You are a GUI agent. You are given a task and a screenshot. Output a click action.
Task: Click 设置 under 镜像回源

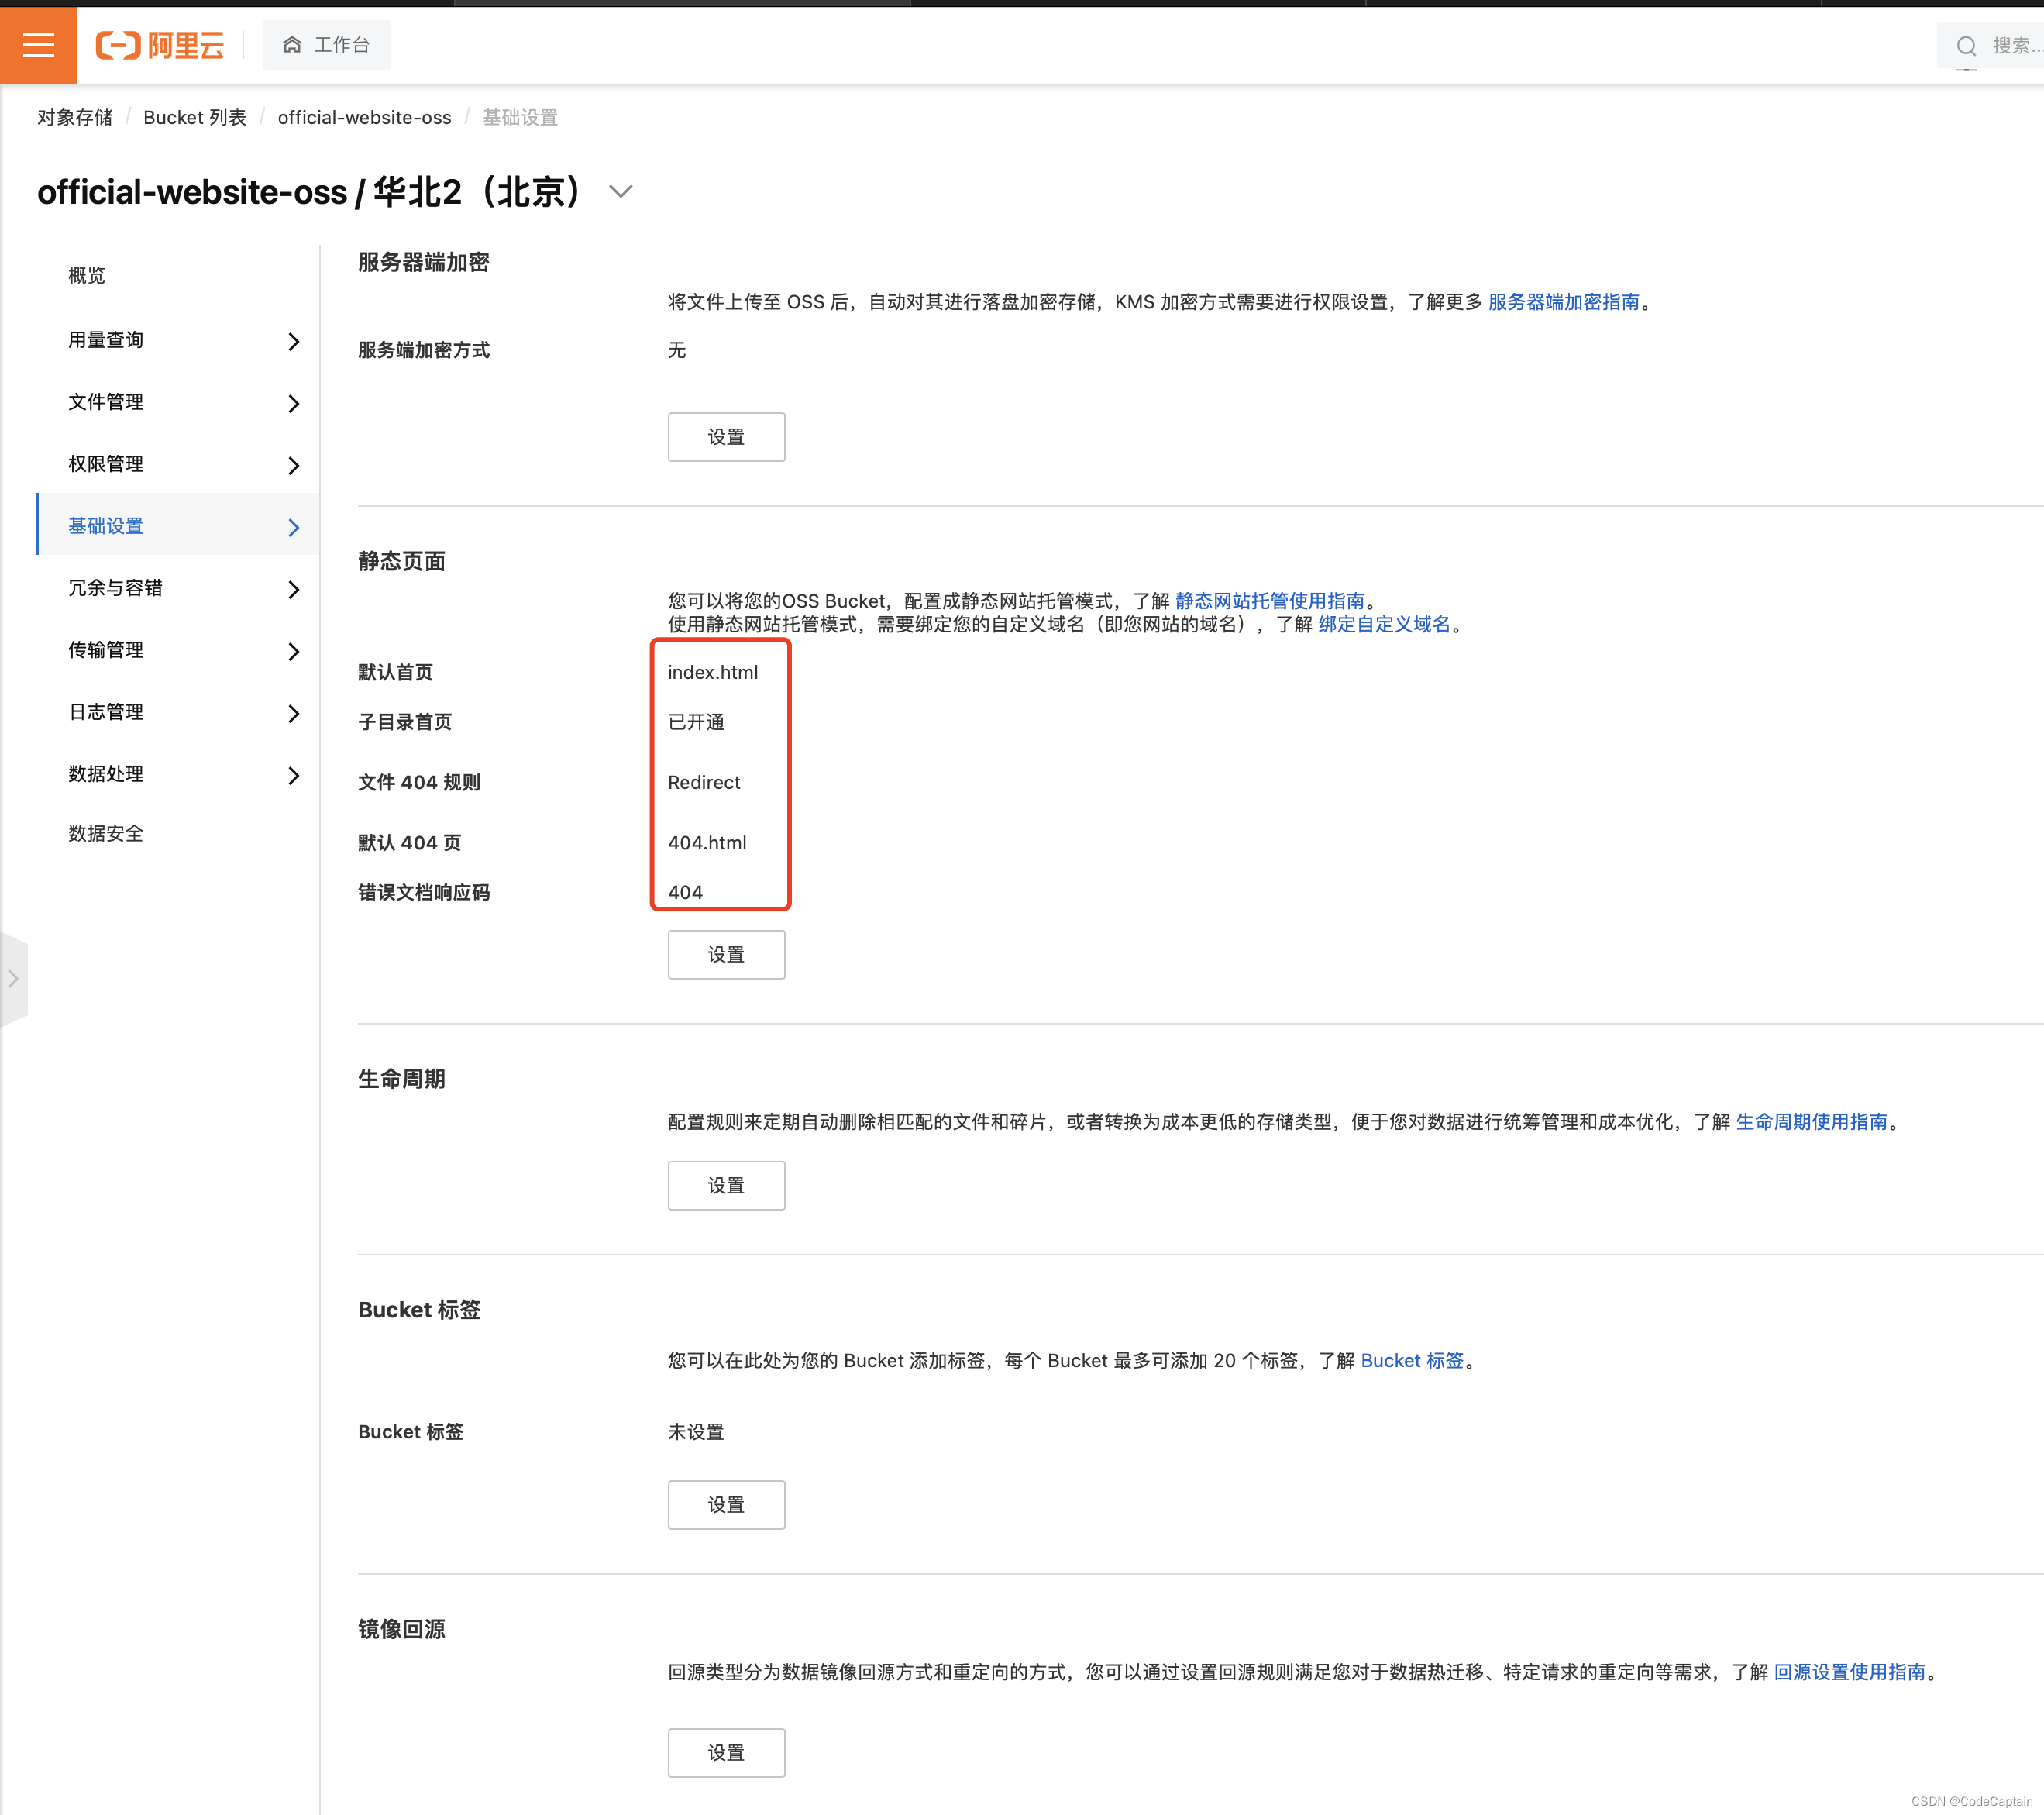pyautogui.click(x=726, y=1753)
